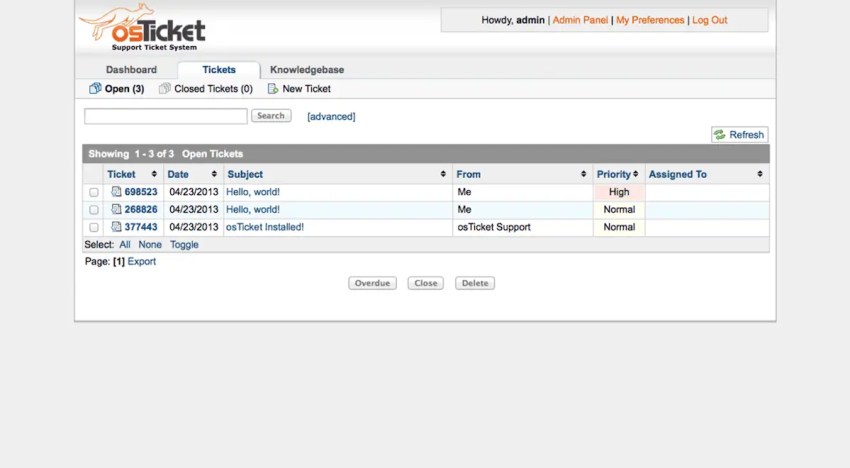This screenshot has height=468, width=850.
Task: Check the box for ticket 698523
Action: click(x=94, y=193)
